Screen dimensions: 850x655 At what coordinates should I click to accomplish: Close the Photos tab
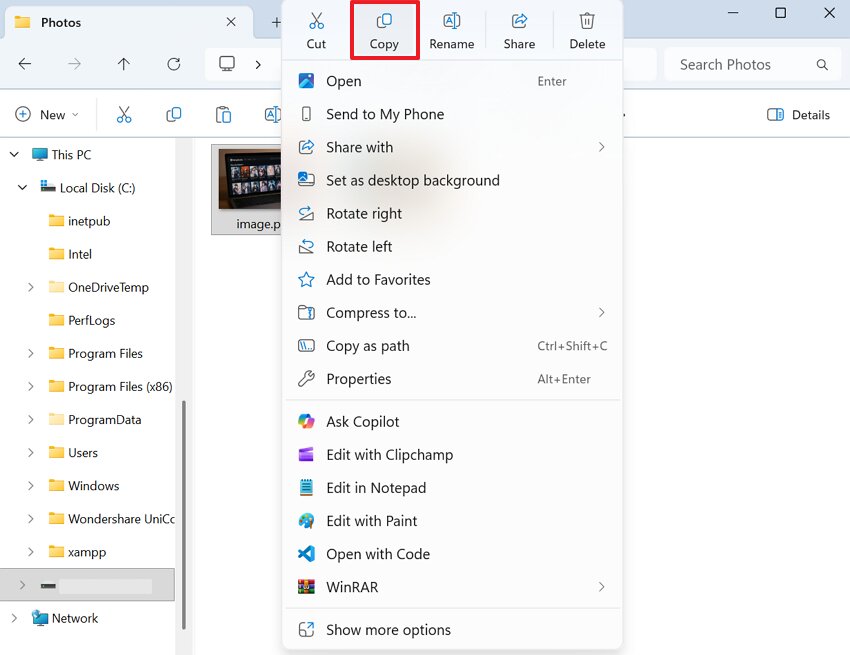[231, 22]
